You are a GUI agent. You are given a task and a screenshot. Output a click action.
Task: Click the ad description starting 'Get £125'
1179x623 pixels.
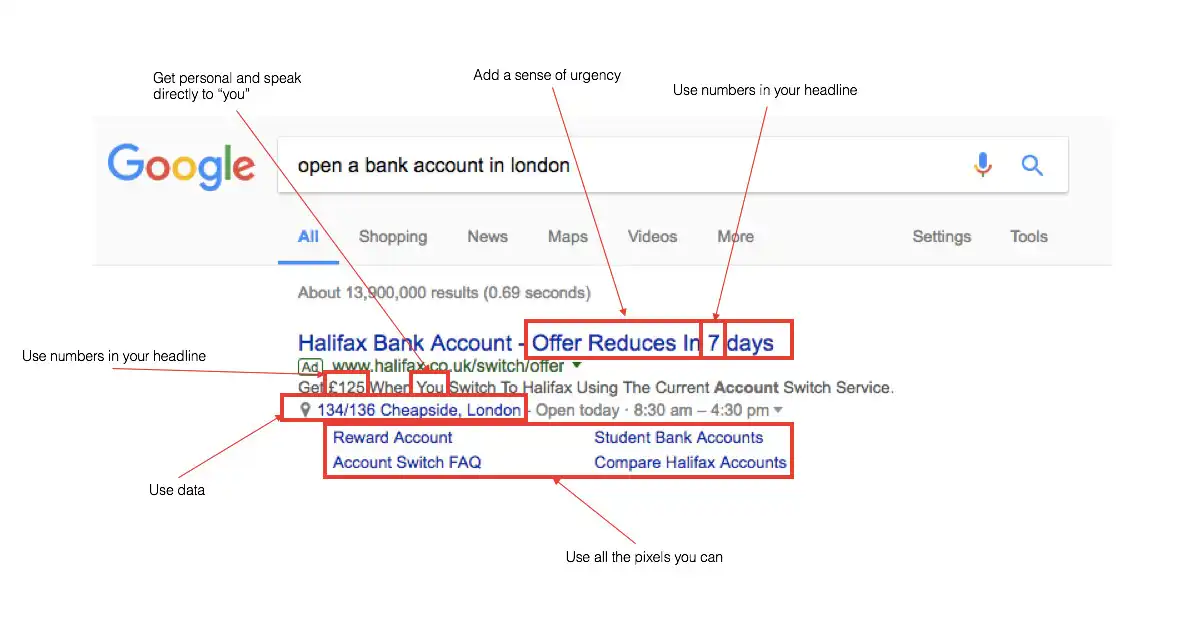pyautogui.click(x=596, y=388)
